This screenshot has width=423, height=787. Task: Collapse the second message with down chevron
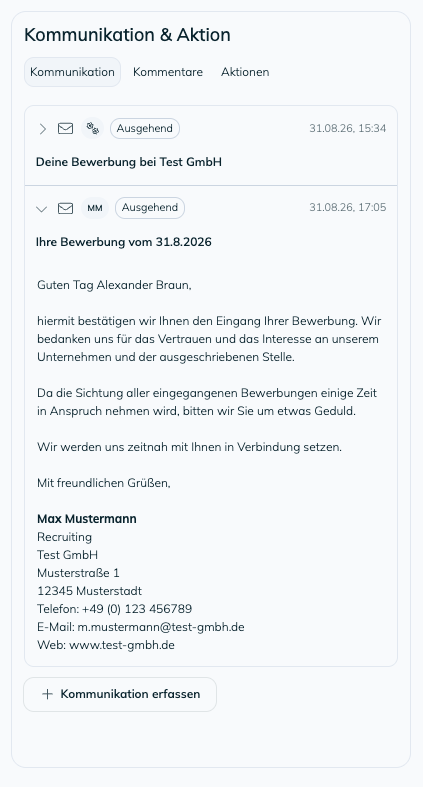click(42, 209)
